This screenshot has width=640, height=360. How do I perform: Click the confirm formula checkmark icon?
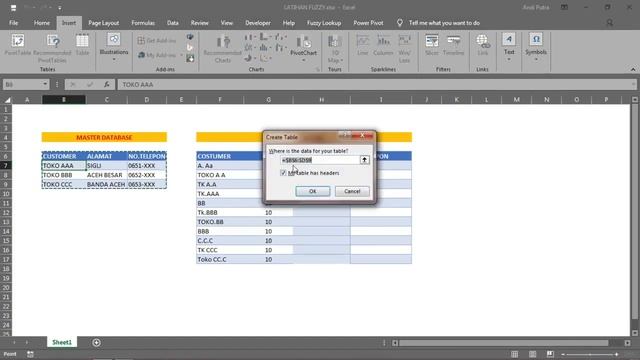pos(89,84)
